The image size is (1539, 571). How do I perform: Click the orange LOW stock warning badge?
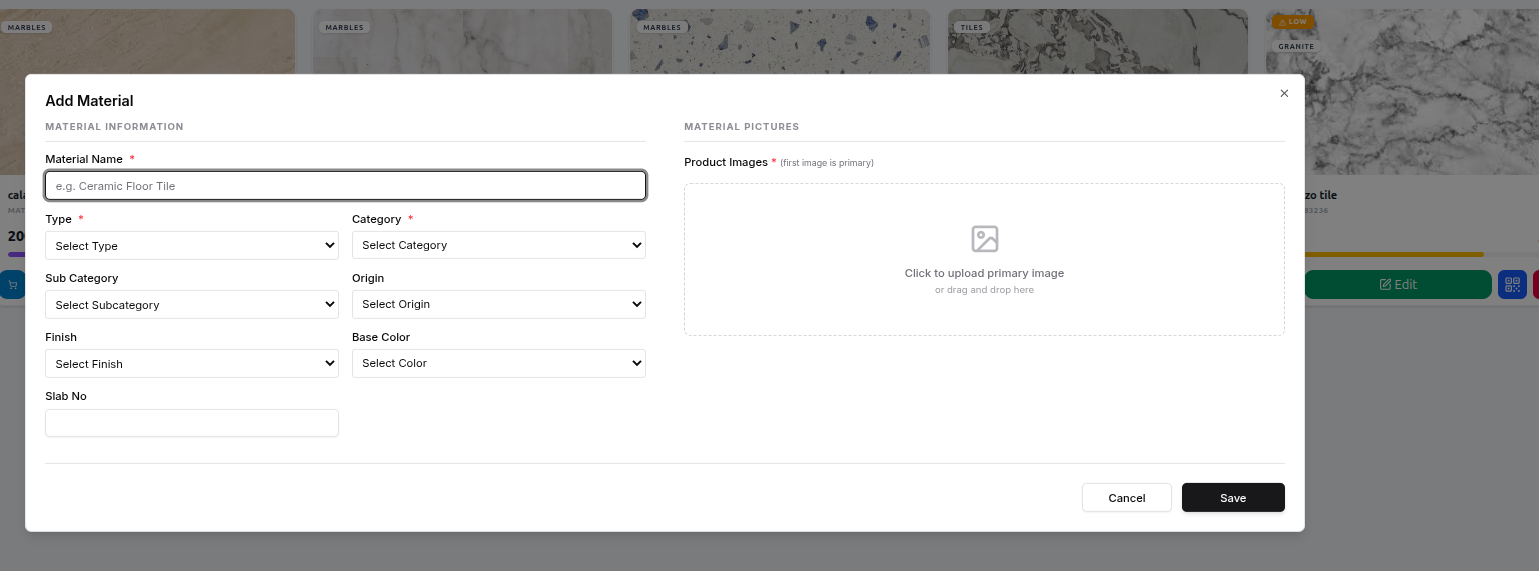click(x=1292, y=21)
